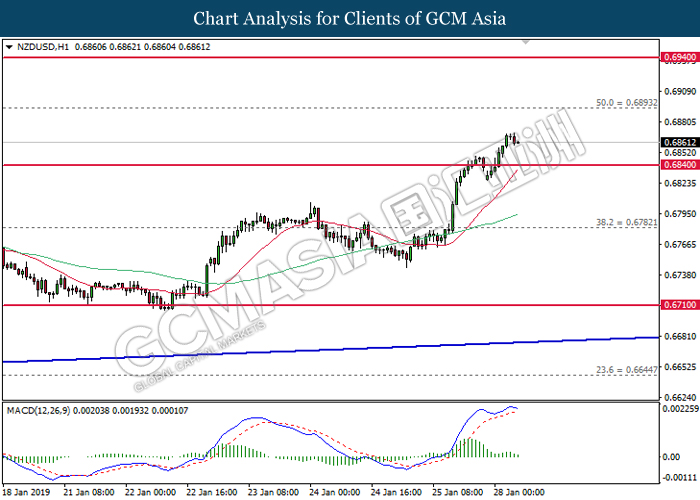
Task: Click the 21 Jan 08:00 time label
Action: pyautogui.click(x=89, y=492)
